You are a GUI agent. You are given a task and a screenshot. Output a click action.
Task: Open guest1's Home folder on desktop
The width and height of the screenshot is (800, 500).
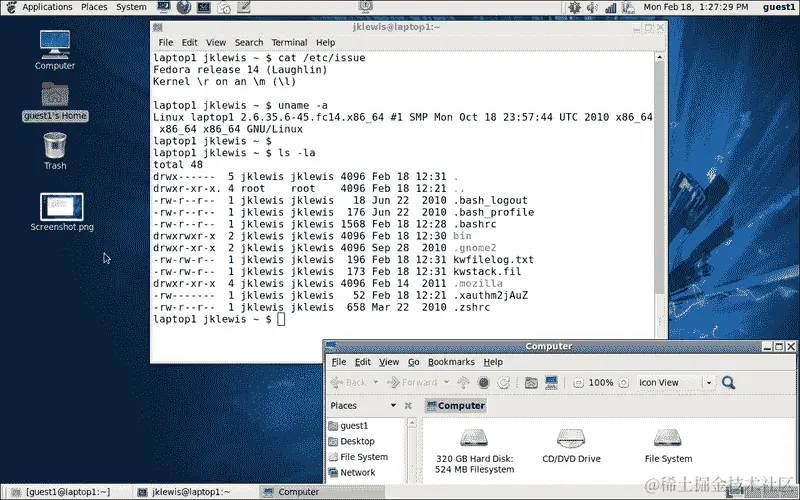pyautogui.click(x=55, y=101)
